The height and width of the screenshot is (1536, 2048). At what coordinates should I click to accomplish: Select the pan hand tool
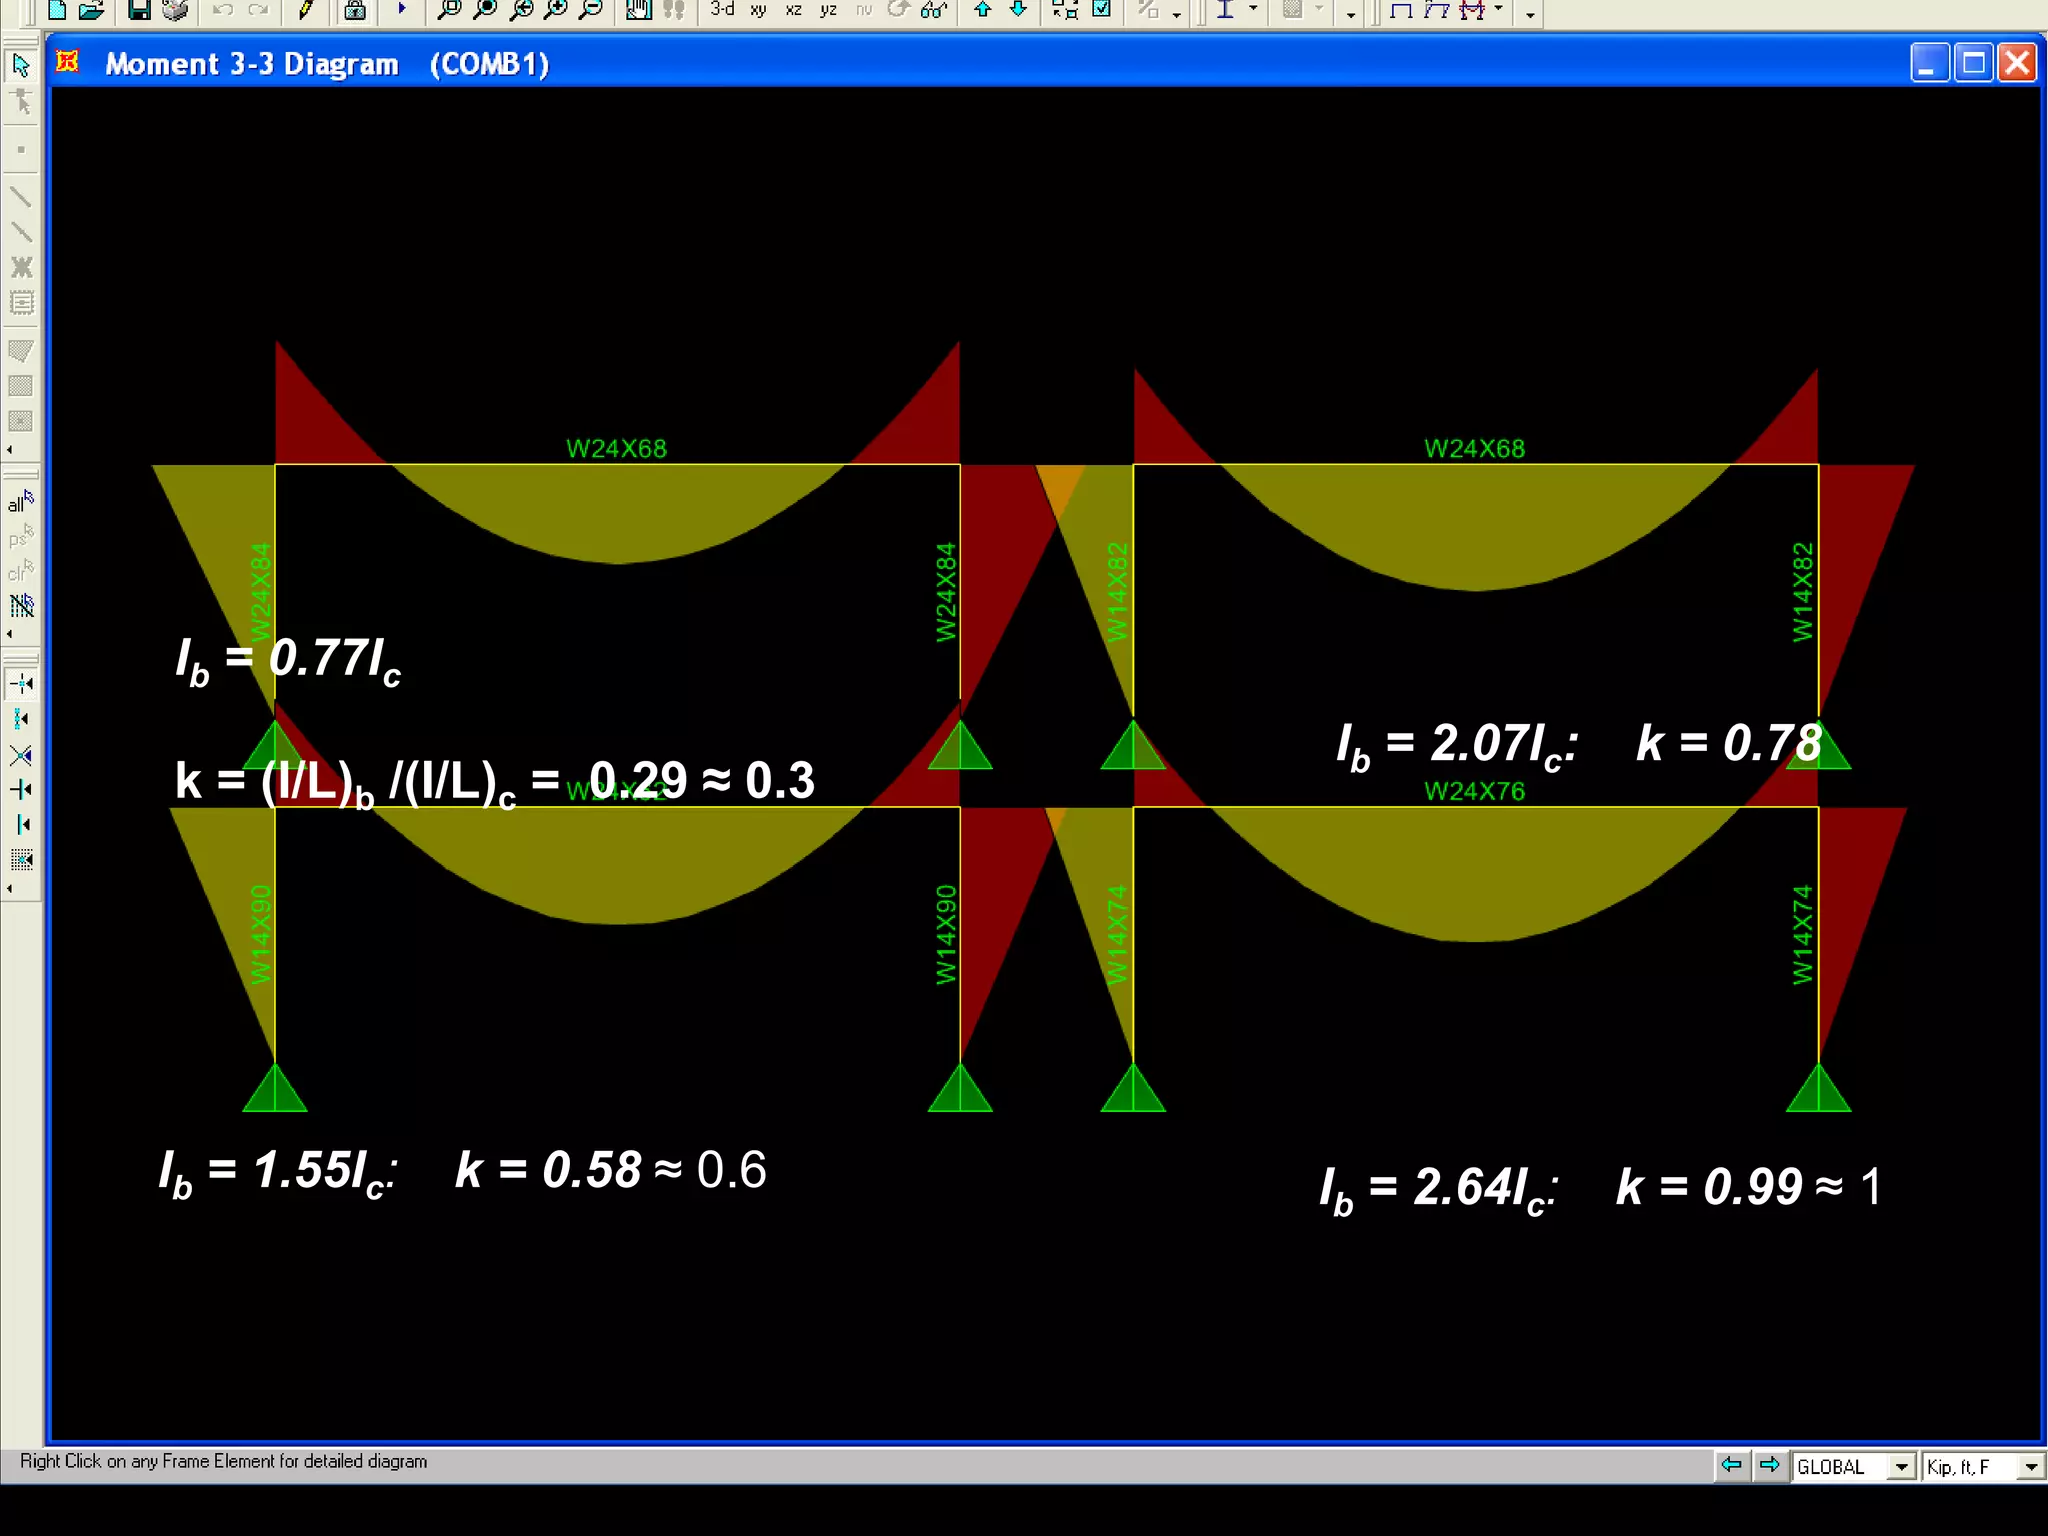pos(638,10)
